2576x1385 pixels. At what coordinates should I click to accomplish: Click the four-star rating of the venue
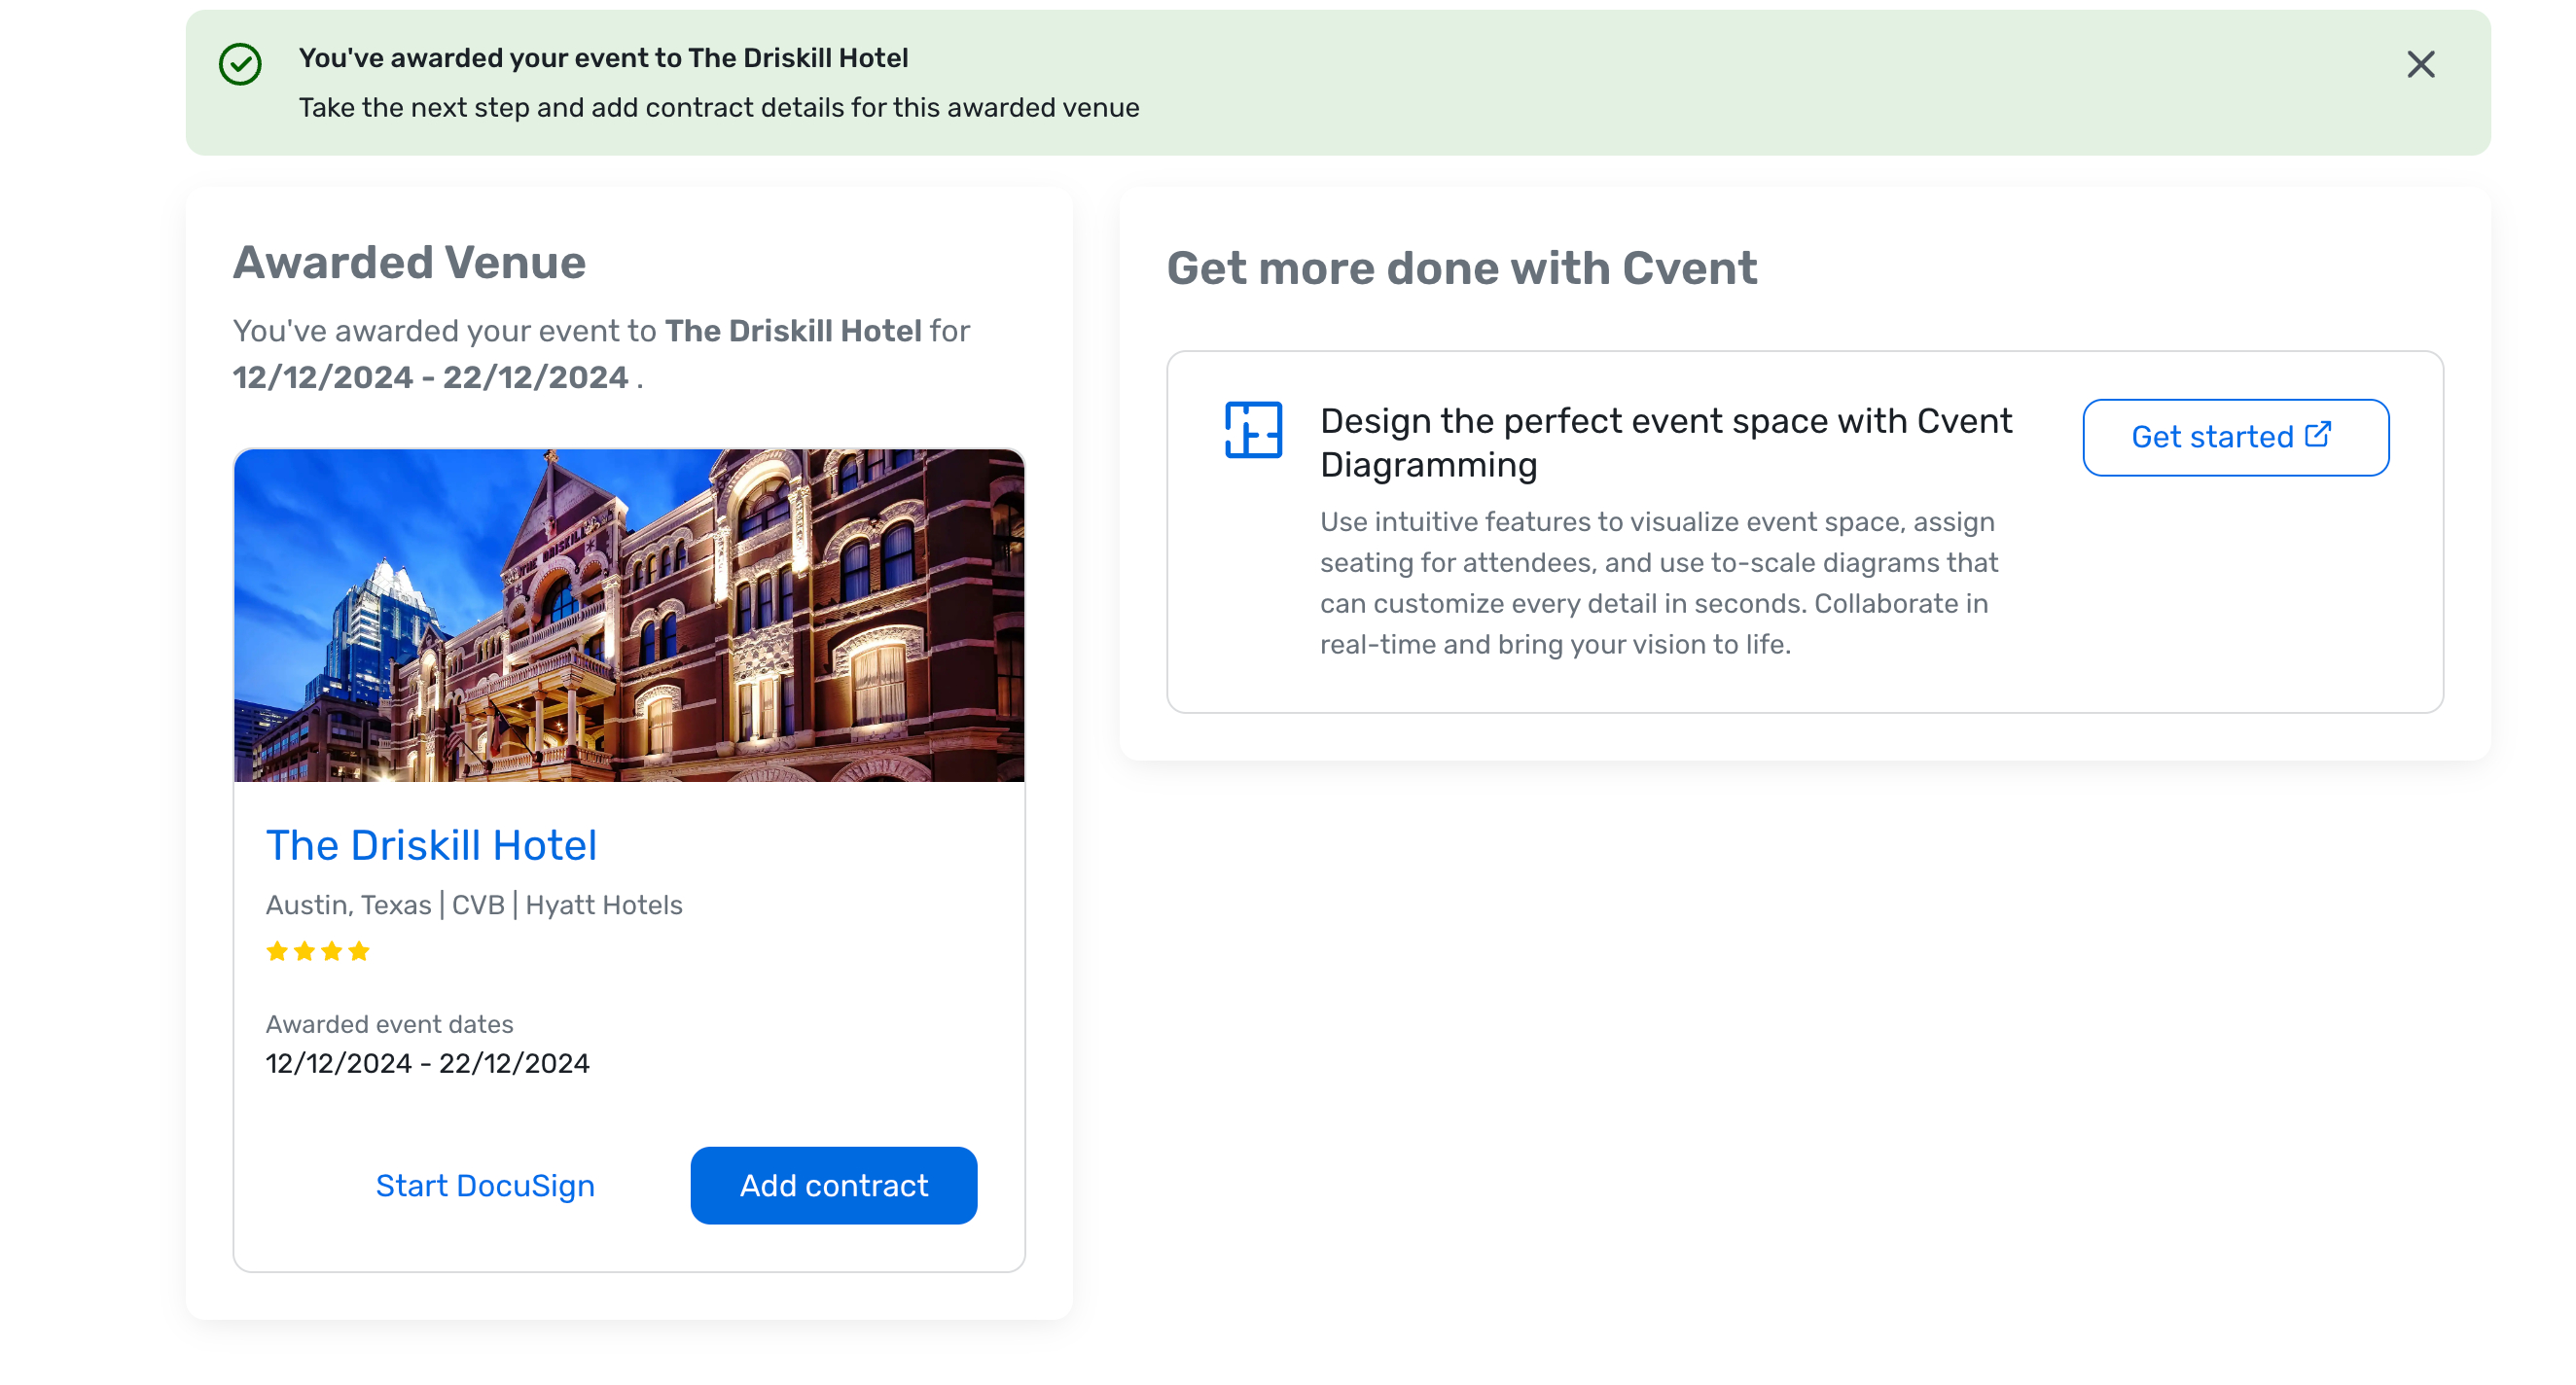pos(318,951)
